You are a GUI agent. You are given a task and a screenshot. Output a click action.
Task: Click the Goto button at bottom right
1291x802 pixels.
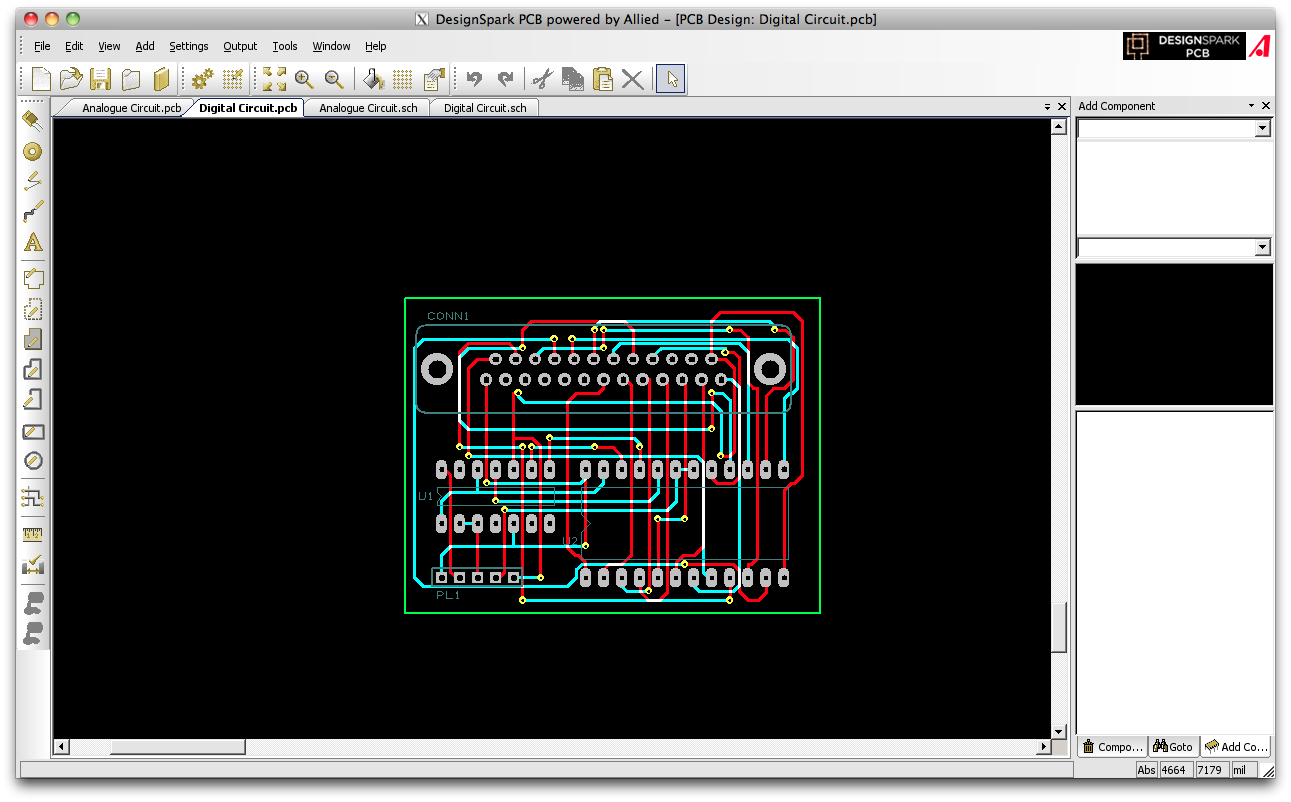point(1172,746)
